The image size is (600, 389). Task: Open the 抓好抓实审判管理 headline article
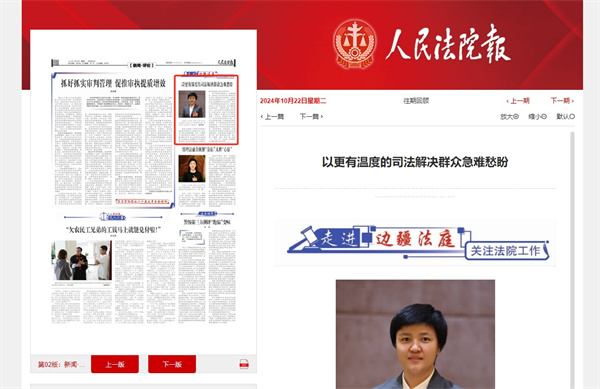pyautogui.click(x=113, y=83)
